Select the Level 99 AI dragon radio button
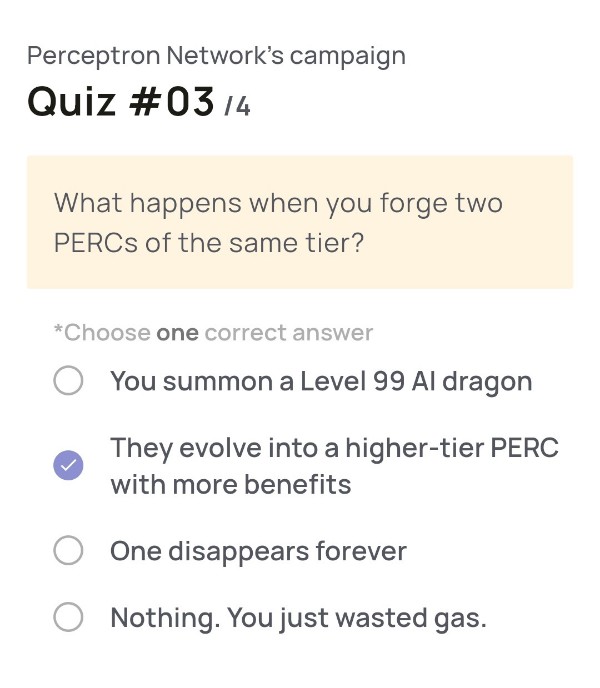600x688 pixels. pos(68,380)
